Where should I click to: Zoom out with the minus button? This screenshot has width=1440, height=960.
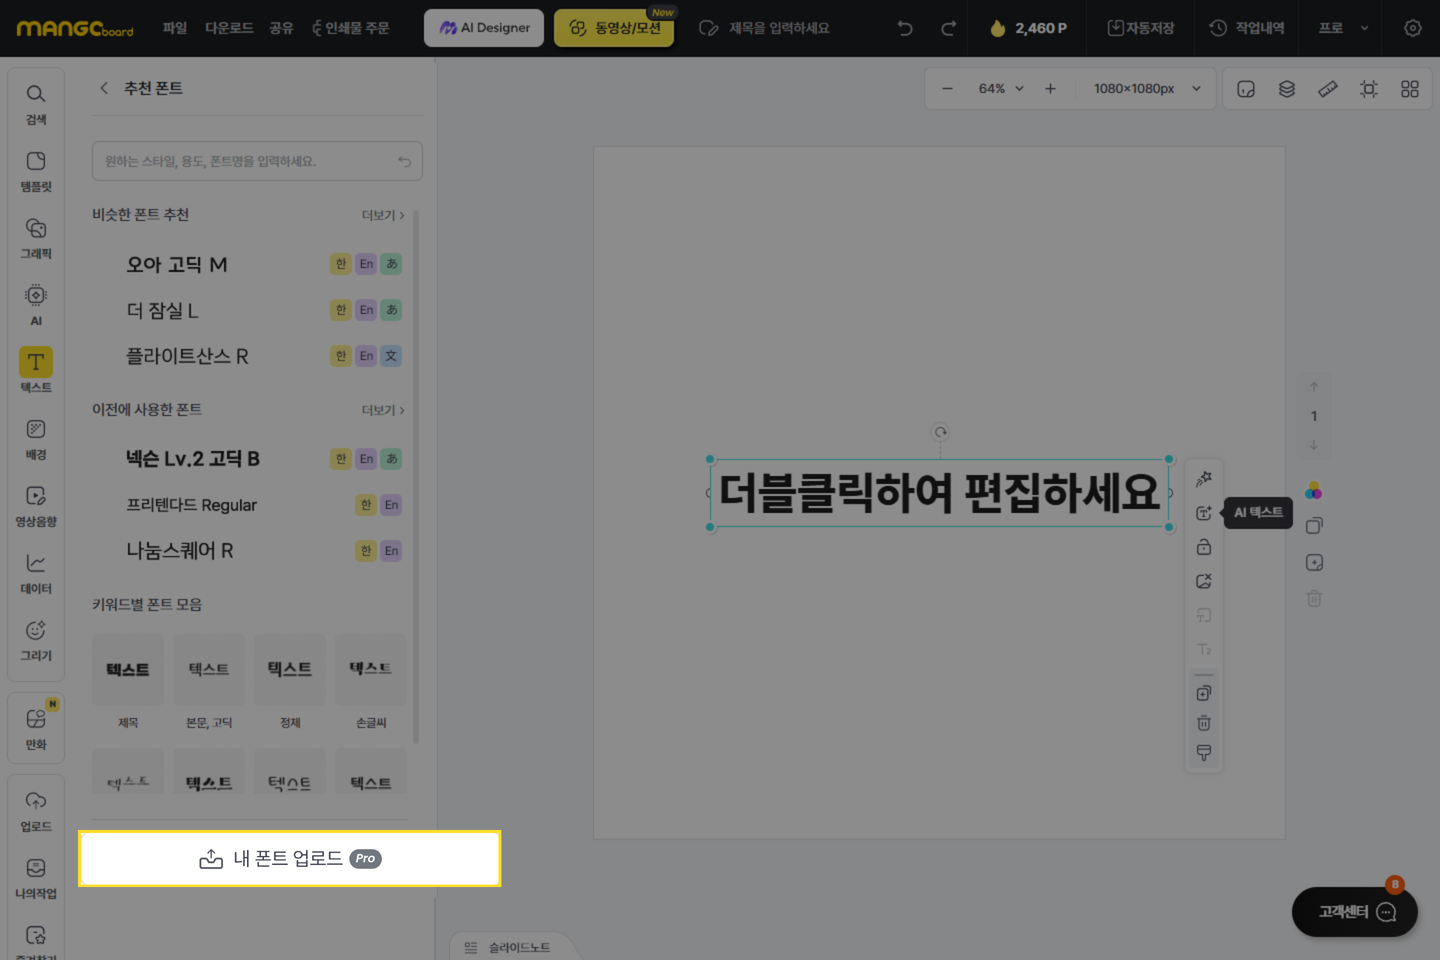[947, 89]
